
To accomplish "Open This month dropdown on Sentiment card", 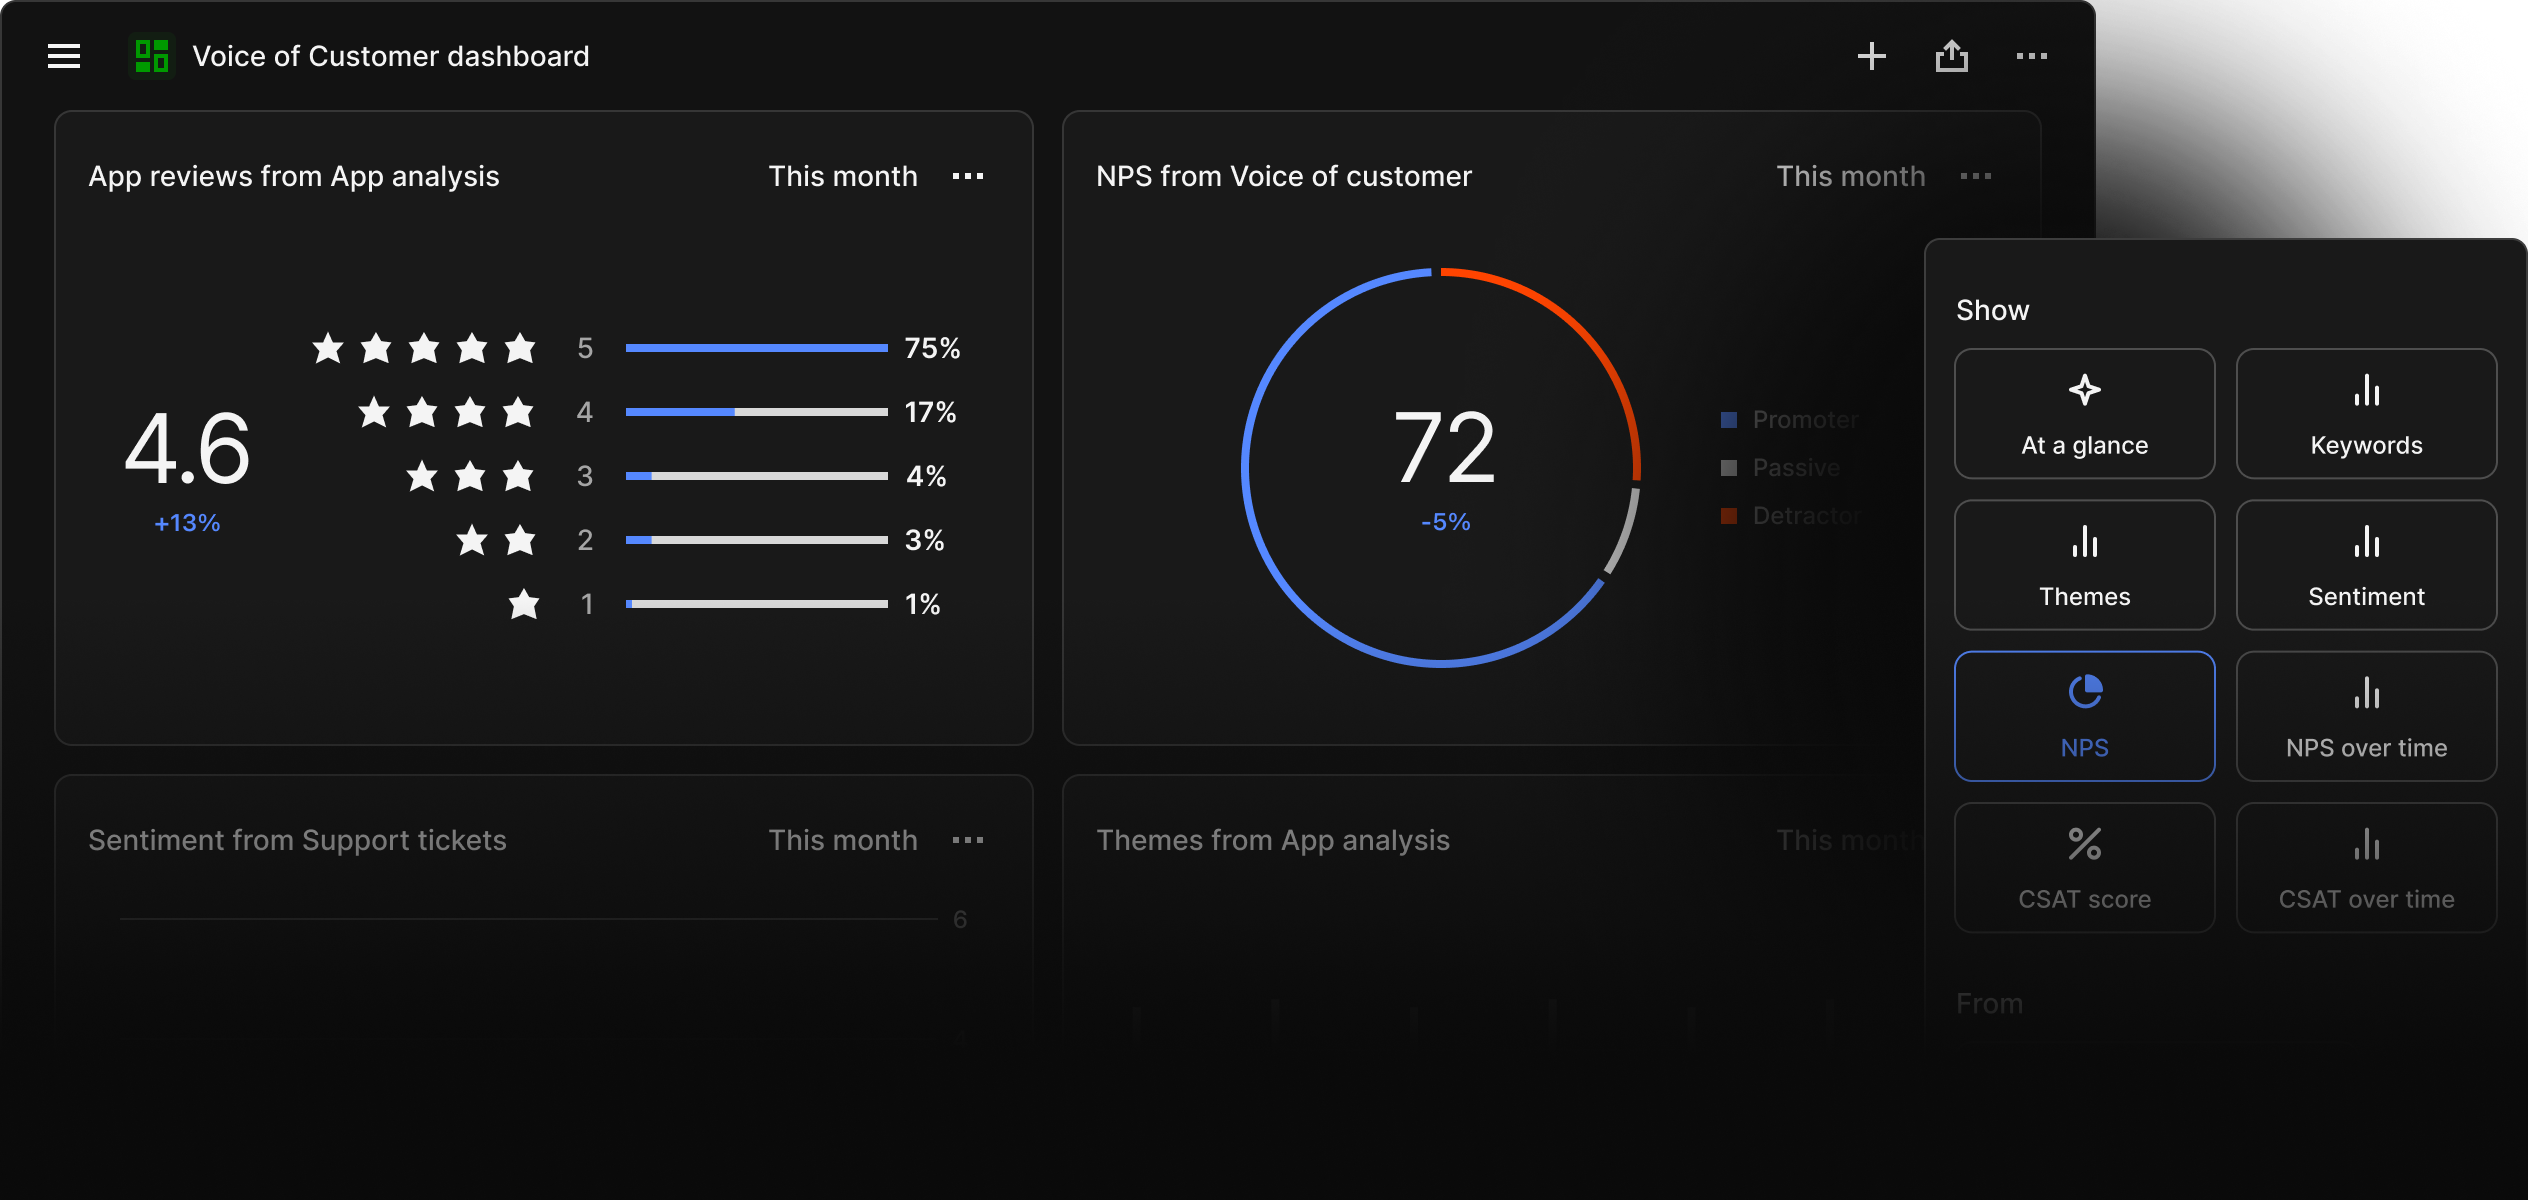I will (x=842, y=840).
